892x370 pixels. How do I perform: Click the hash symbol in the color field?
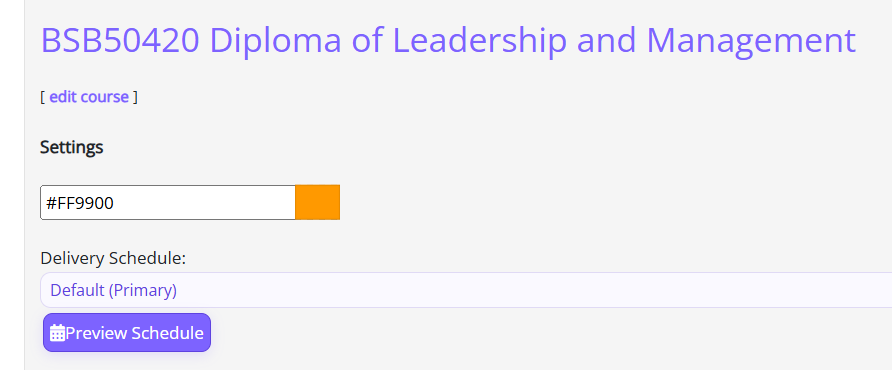pos(51,203)
